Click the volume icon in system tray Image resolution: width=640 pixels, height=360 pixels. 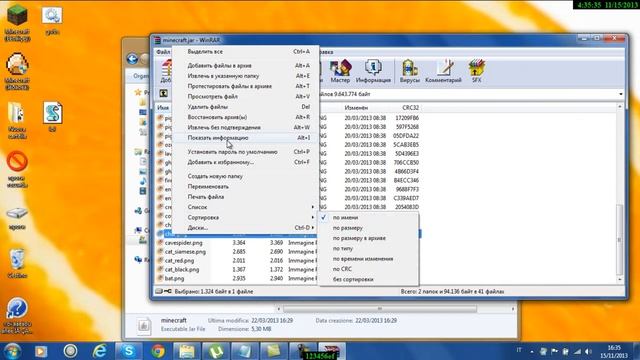coord(588,351)
